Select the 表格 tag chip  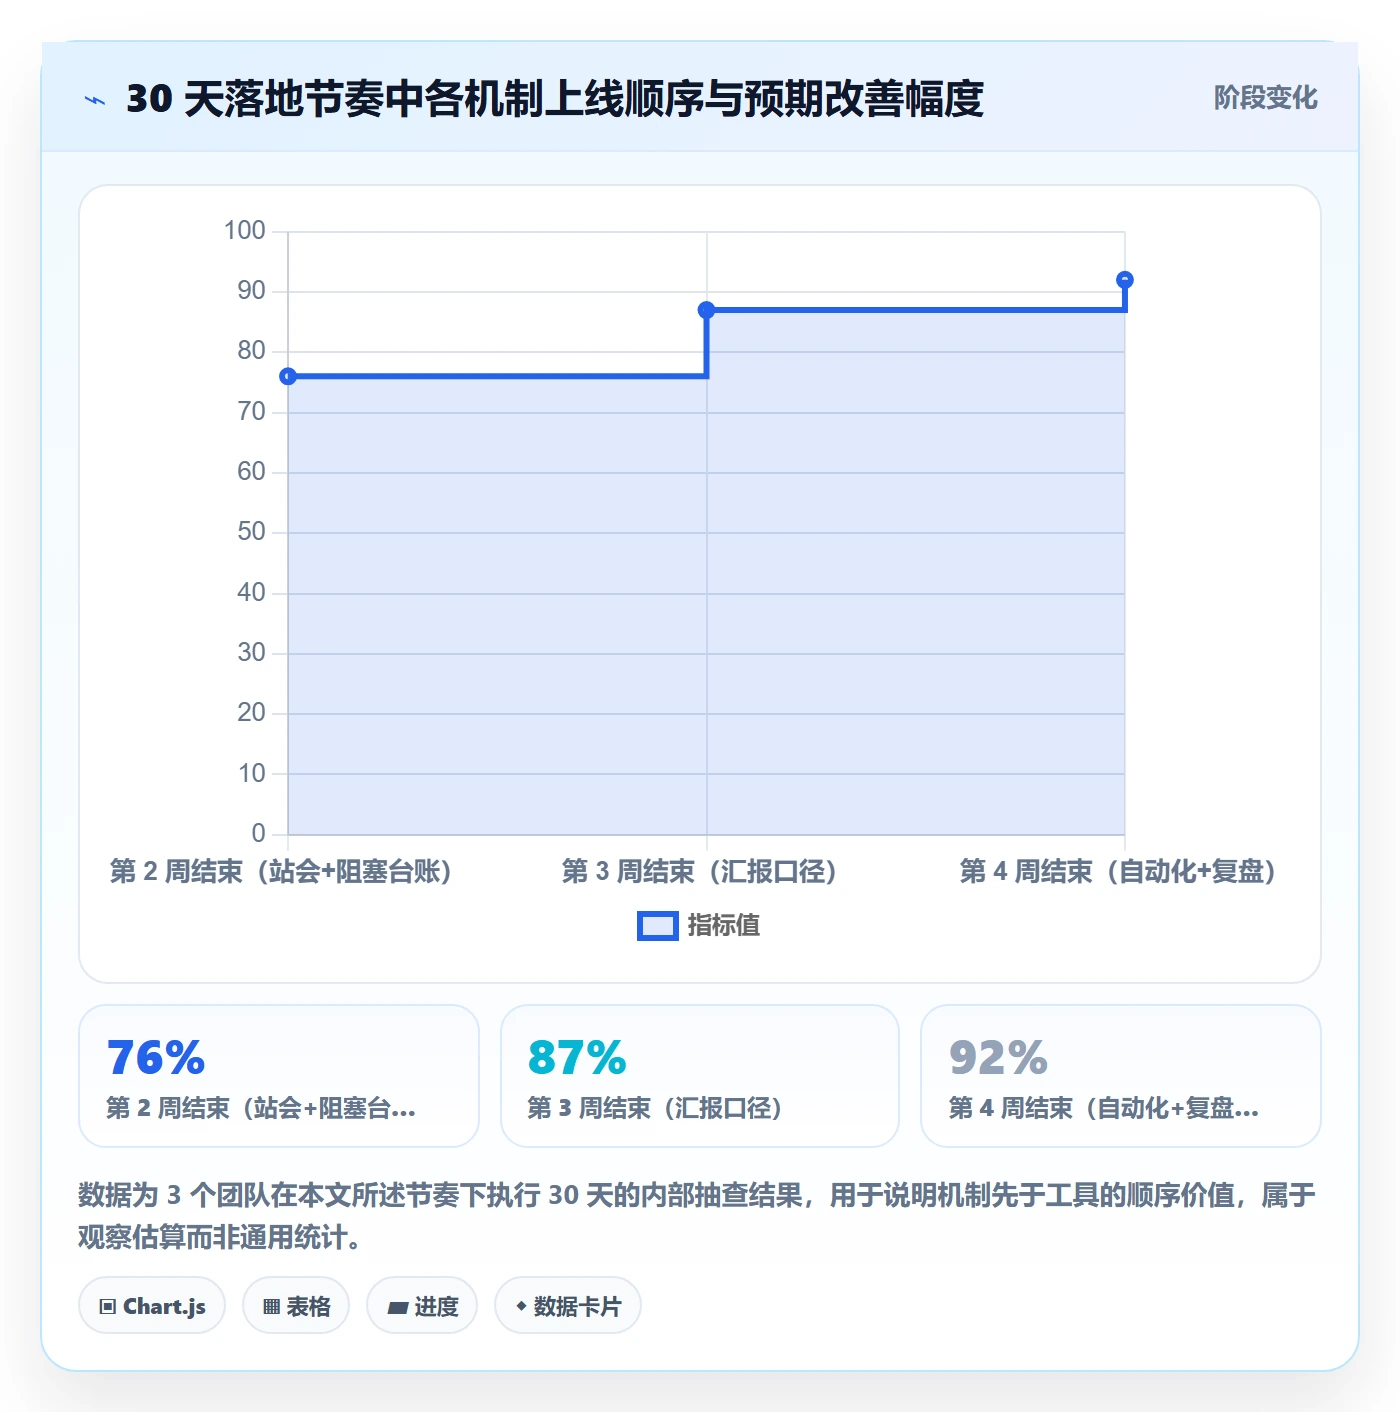coord(296,1305)
